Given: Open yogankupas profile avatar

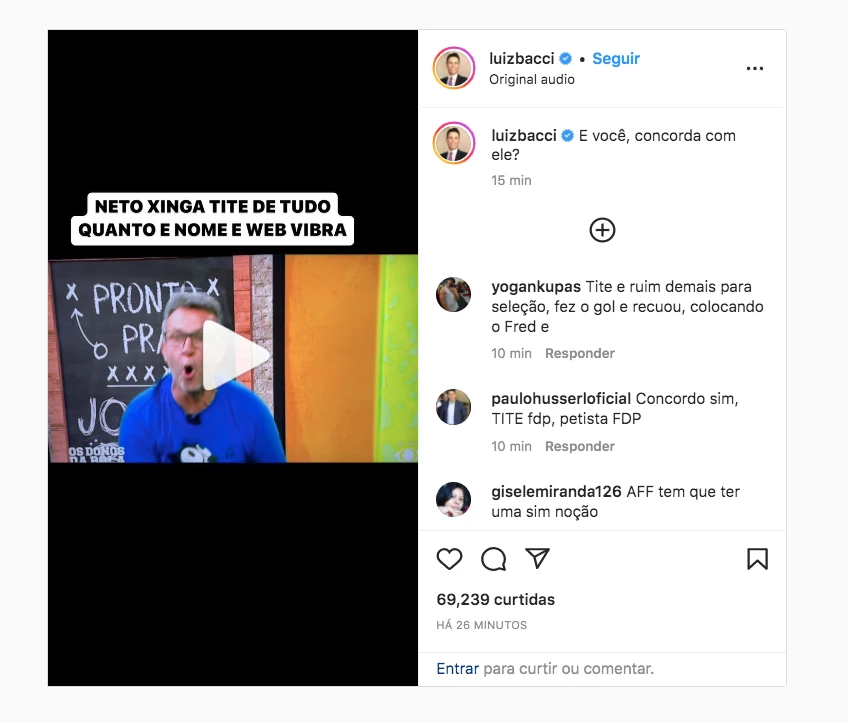Looking at the screenshot, I should tap(453, 294).
